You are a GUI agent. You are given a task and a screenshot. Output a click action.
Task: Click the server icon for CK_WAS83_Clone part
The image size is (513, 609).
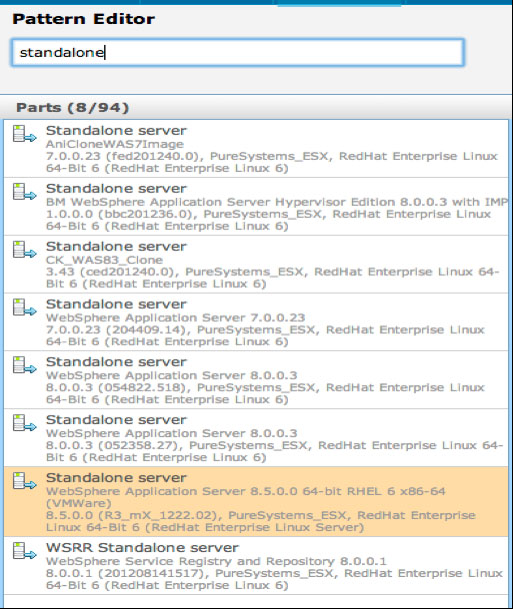pyautogui.click(x=24, y=250)
